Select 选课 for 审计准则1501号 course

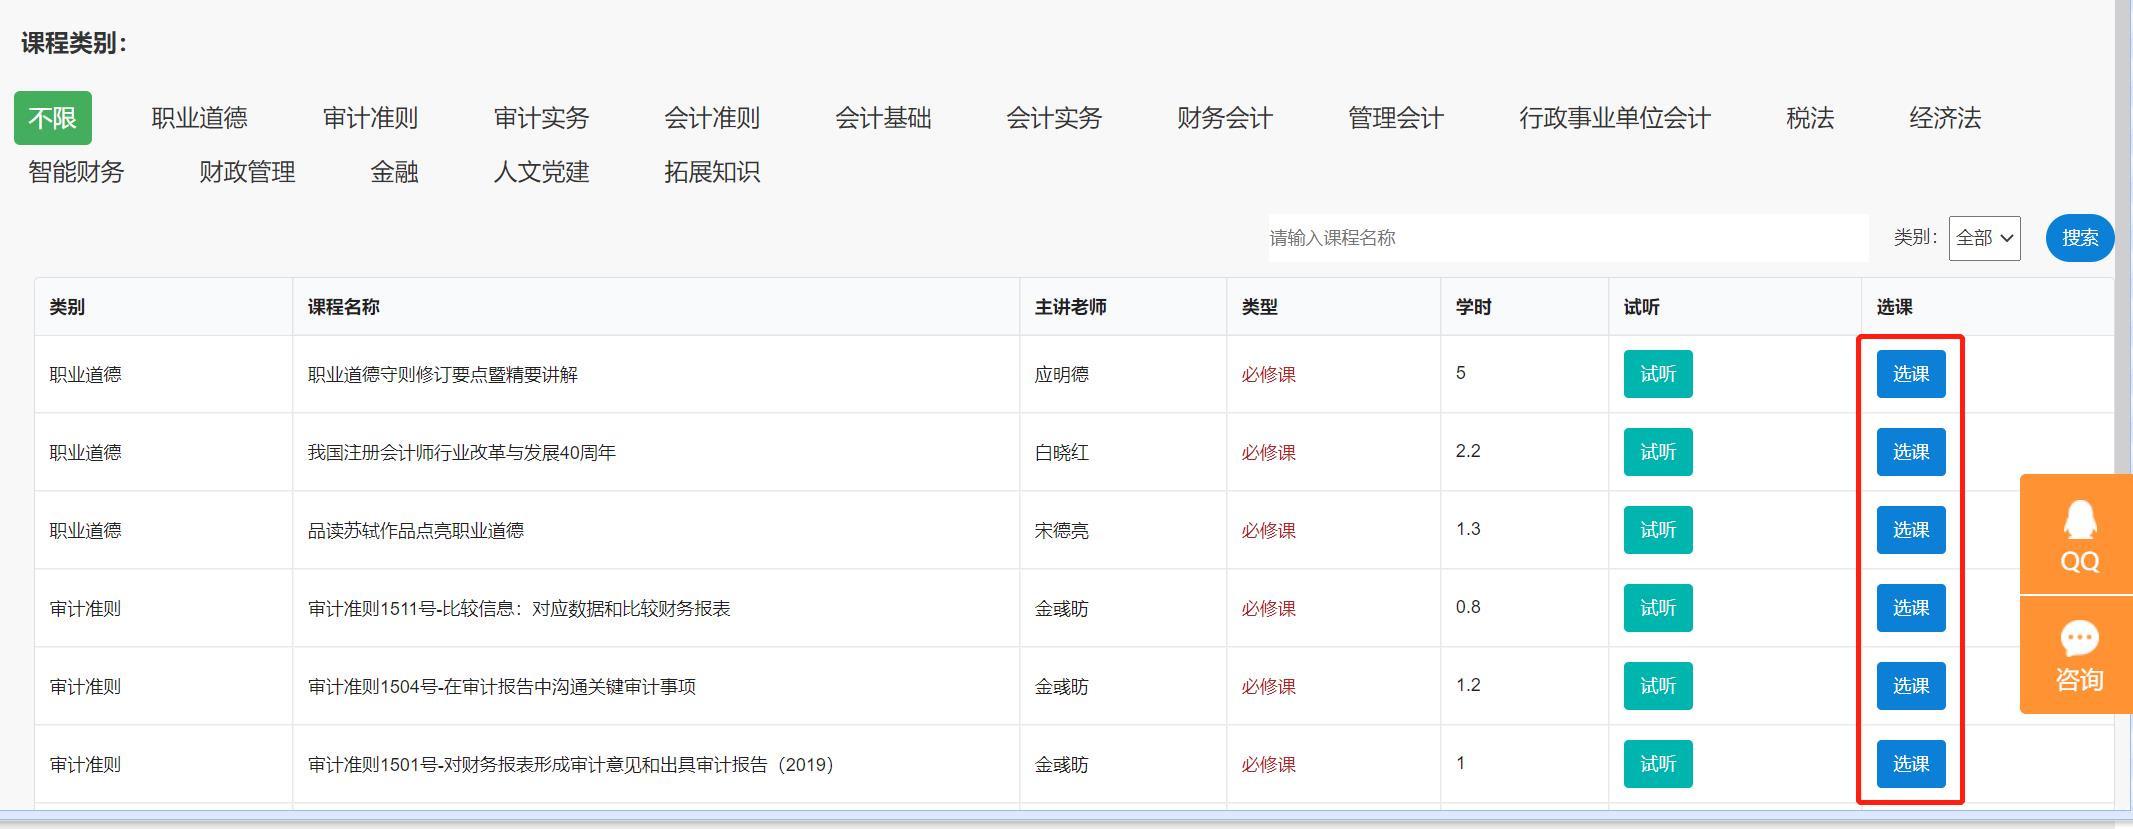coord(1910,764)
